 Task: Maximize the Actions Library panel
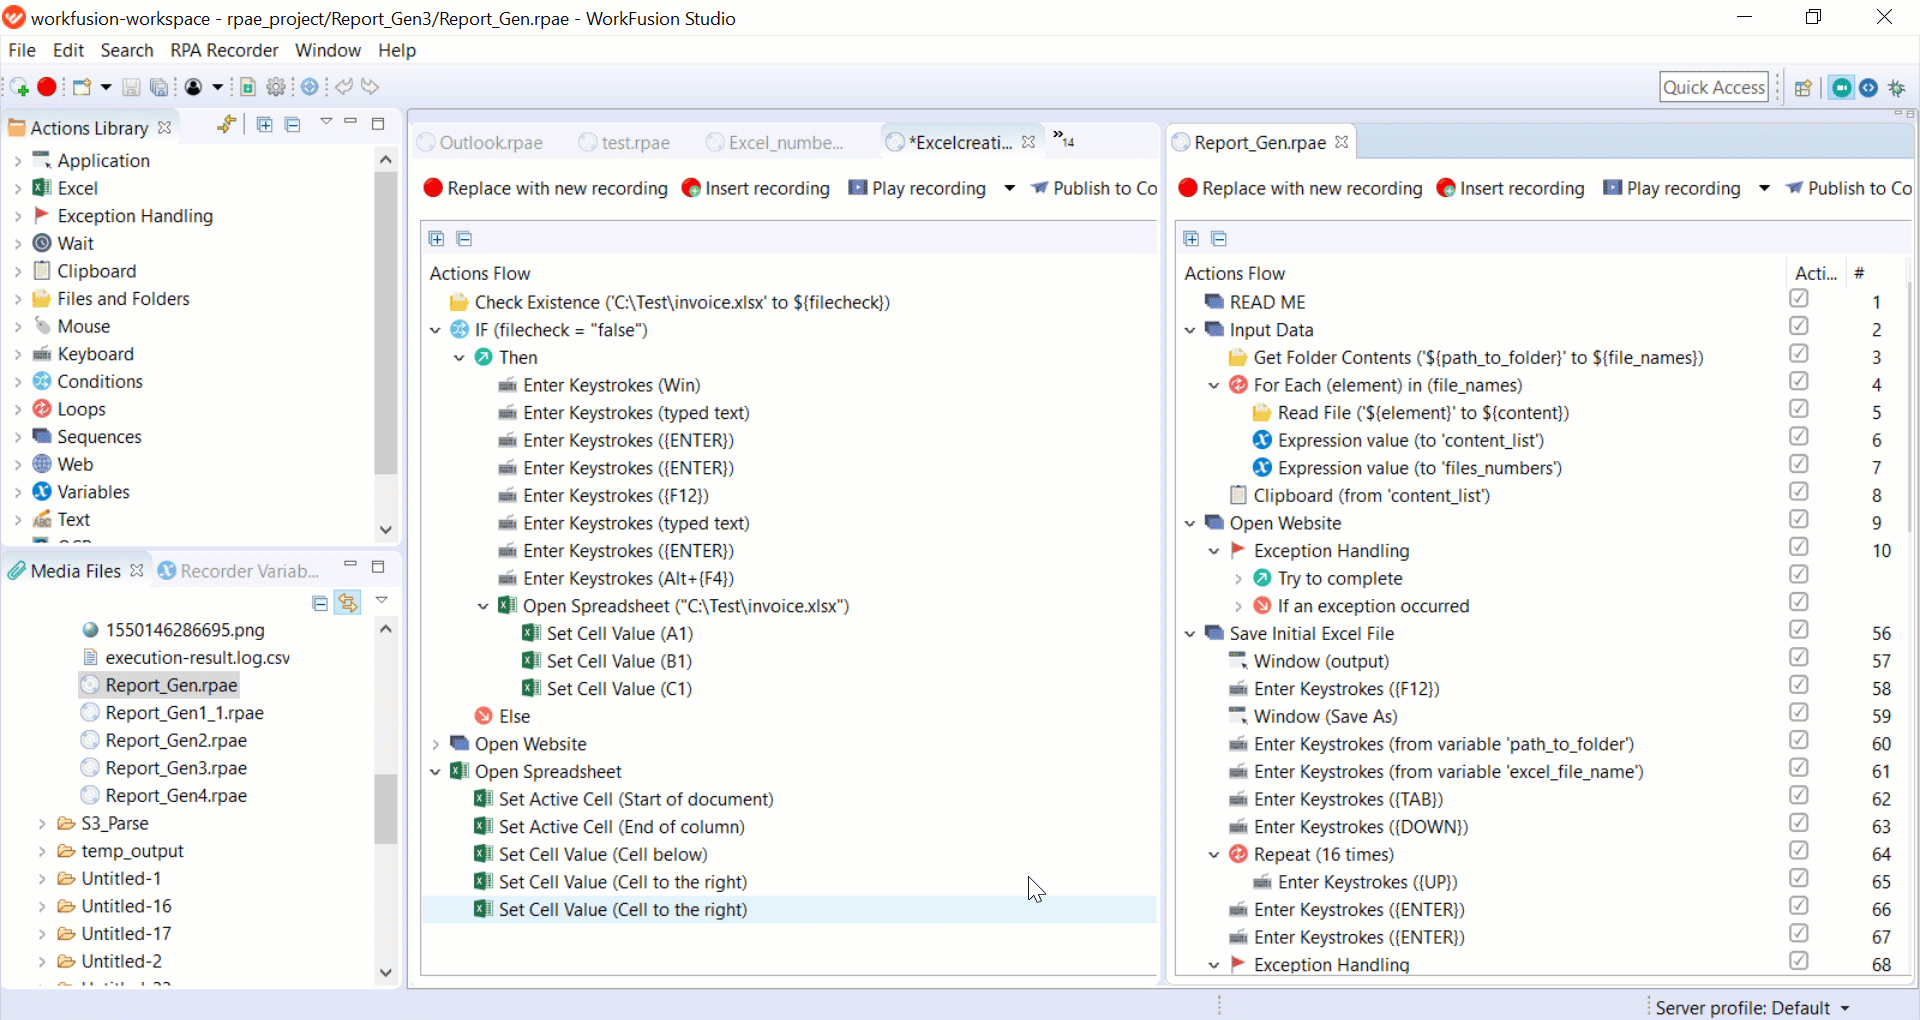[x=378, y=124]
